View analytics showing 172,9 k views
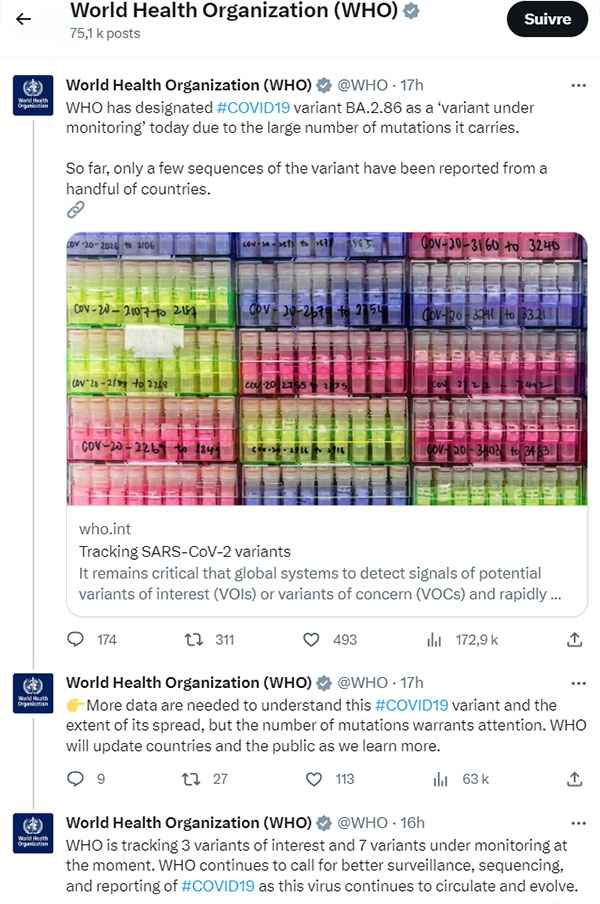Viewport: 600px width, 904px height. (x=434, y=639)
